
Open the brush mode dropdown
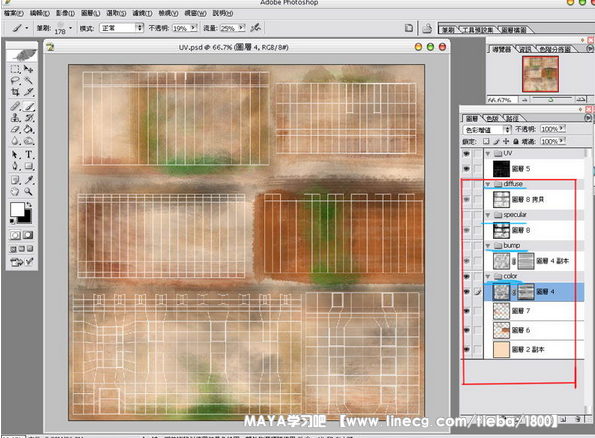click(x=121, y=28)
